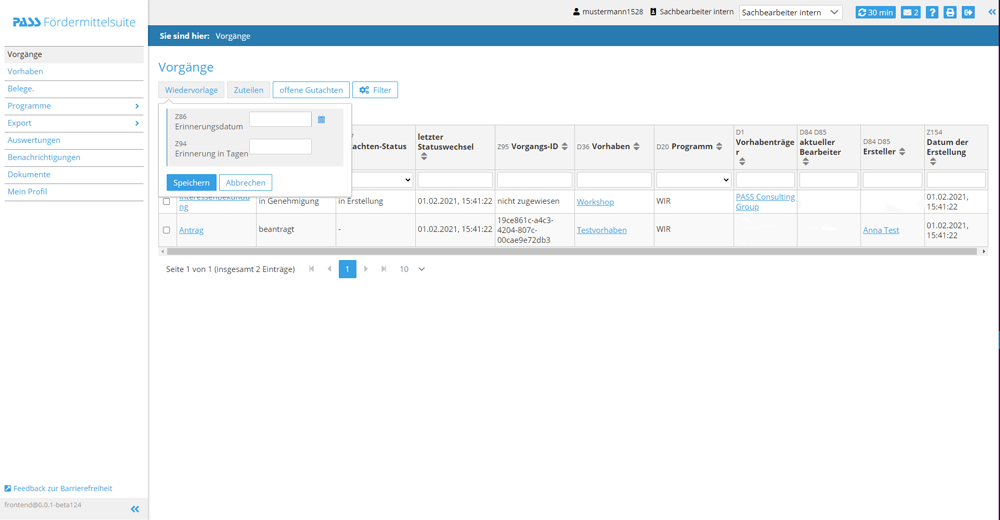This screenshot has height=520, width=1000.
Task: Select checkbox for Antrag row
Action: [x=166, y=230]
